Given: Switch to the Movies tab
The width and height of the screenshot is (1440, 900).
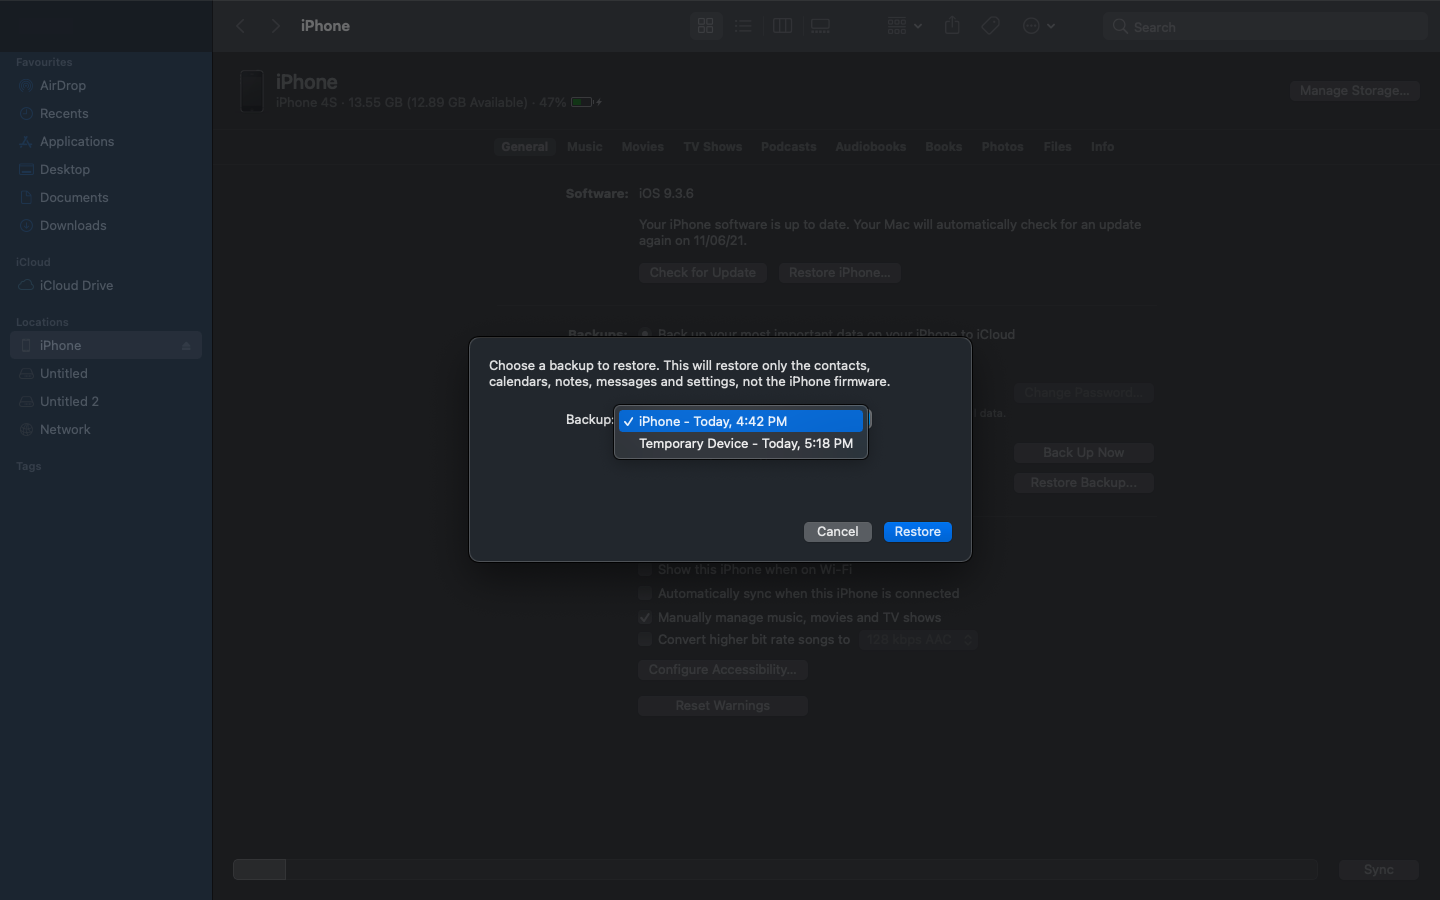Looking at the screenshot, I should [643, 147].
